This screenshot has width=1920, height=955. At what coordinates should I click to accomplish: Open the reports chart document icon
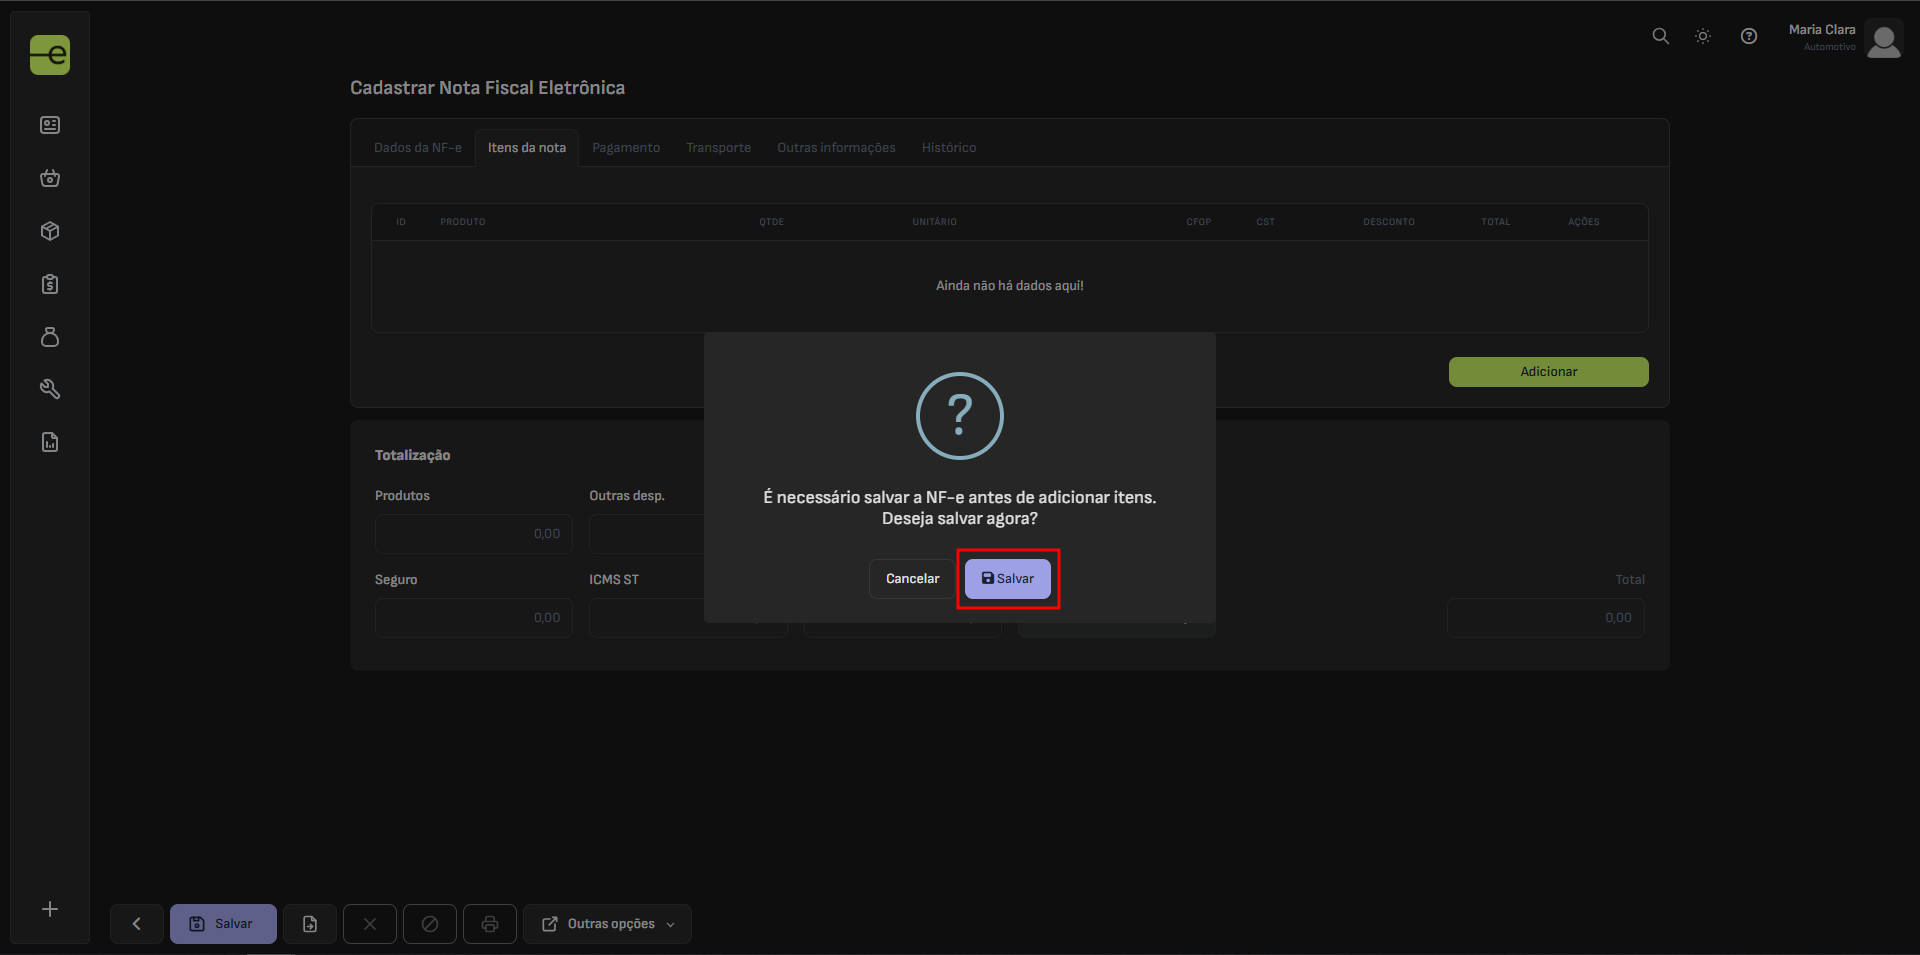tap(50, 442)
